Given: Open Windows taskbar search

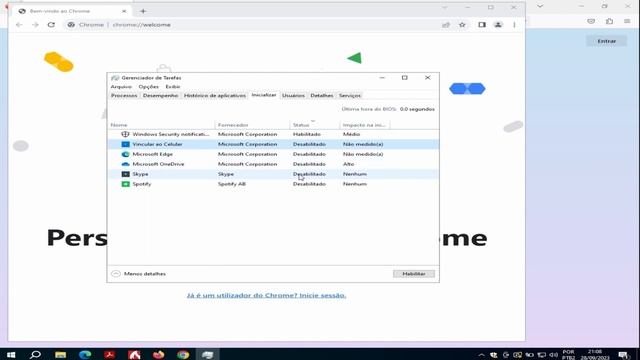Looking at the screenshot, I should pyautogui.click(x=36, y=354).
